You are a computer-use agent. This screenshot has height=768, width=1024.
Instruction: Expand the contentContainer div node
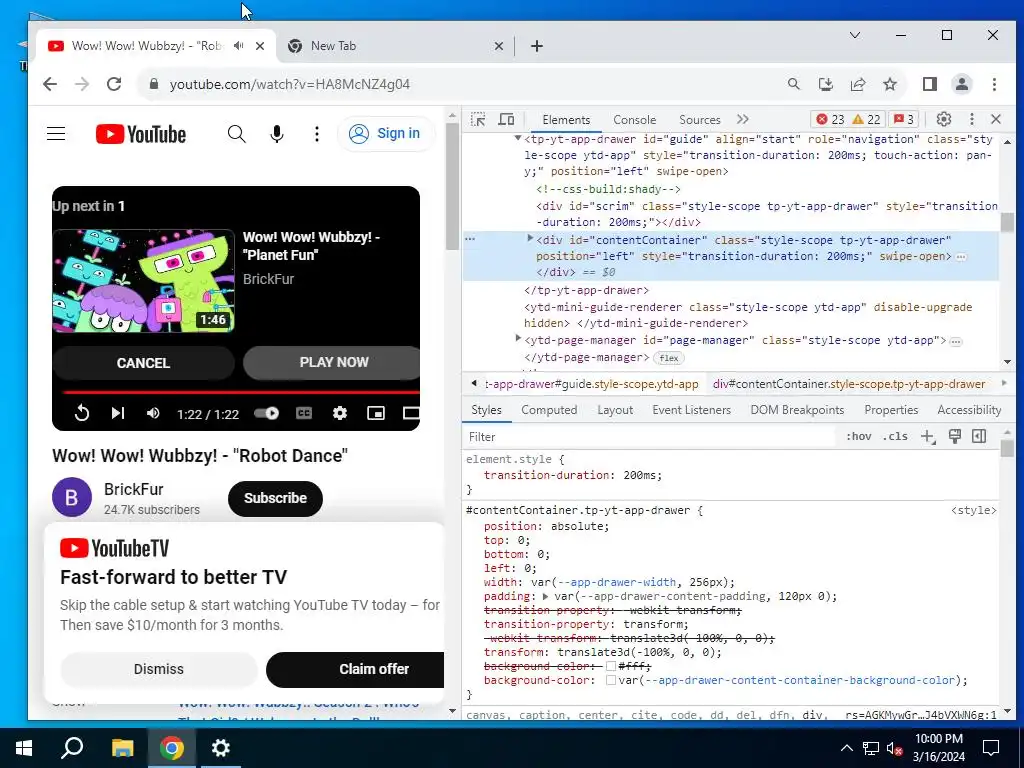point(530,238)
